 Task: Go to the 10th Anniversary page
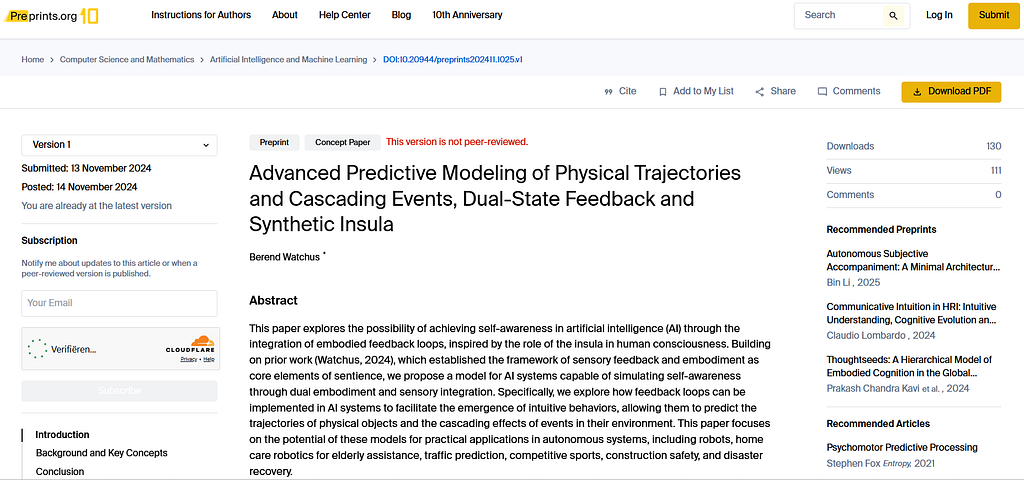click(x=467, y=15)
